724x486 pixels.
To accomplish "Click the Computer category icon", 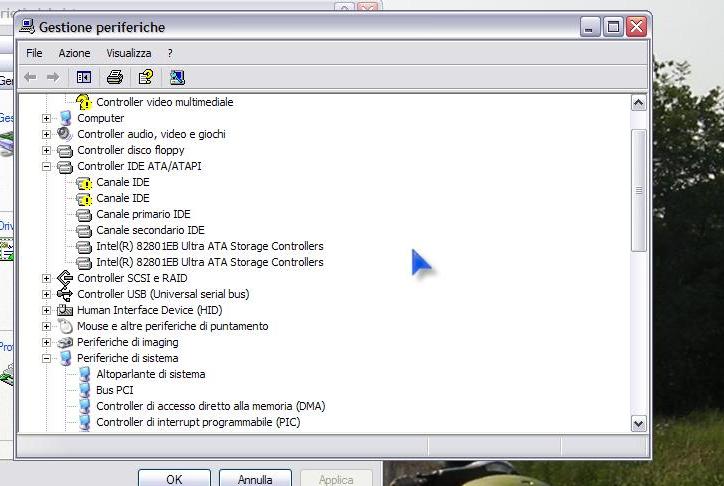I will [x=66, y=118].
